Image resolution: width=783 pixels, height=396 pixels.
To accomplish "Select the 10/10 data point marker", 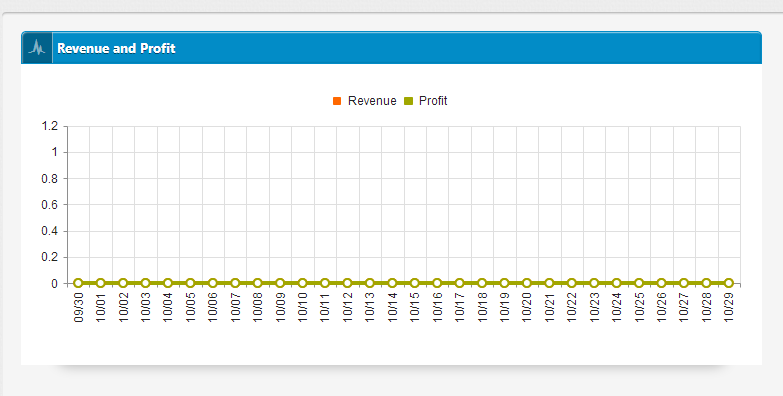I will (x=303, y=283).
